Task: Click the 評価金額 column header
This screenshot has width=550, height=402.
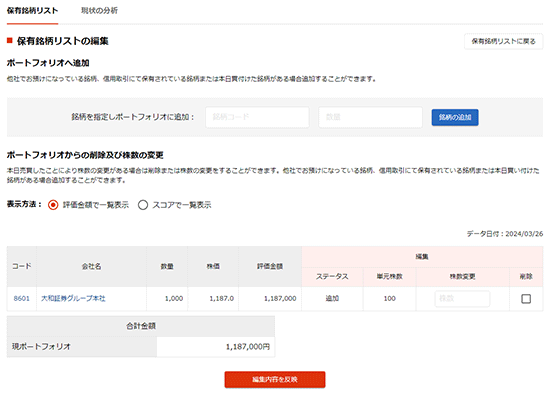Action: coord(270,267)
